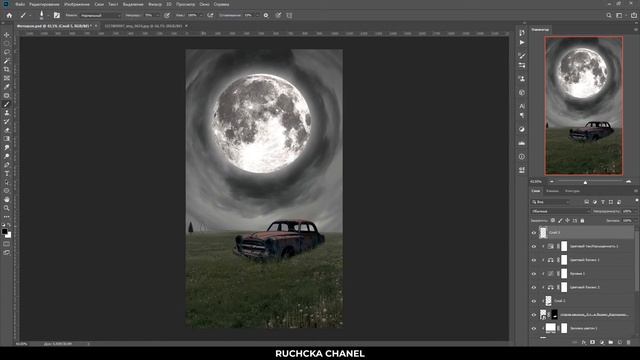Select the Move tool

tap(7, 35)
